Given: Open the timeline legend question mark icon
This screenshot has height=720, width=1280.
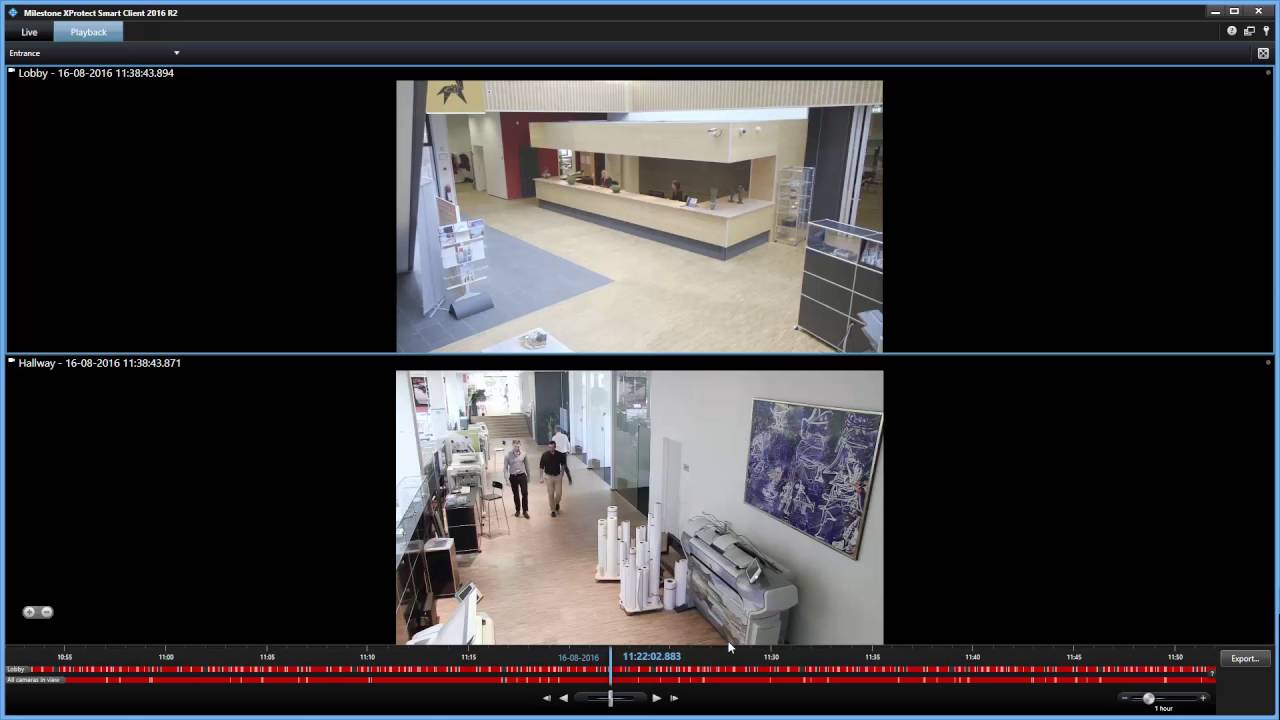Looking at the screenshot, I should click(1212, 674).
